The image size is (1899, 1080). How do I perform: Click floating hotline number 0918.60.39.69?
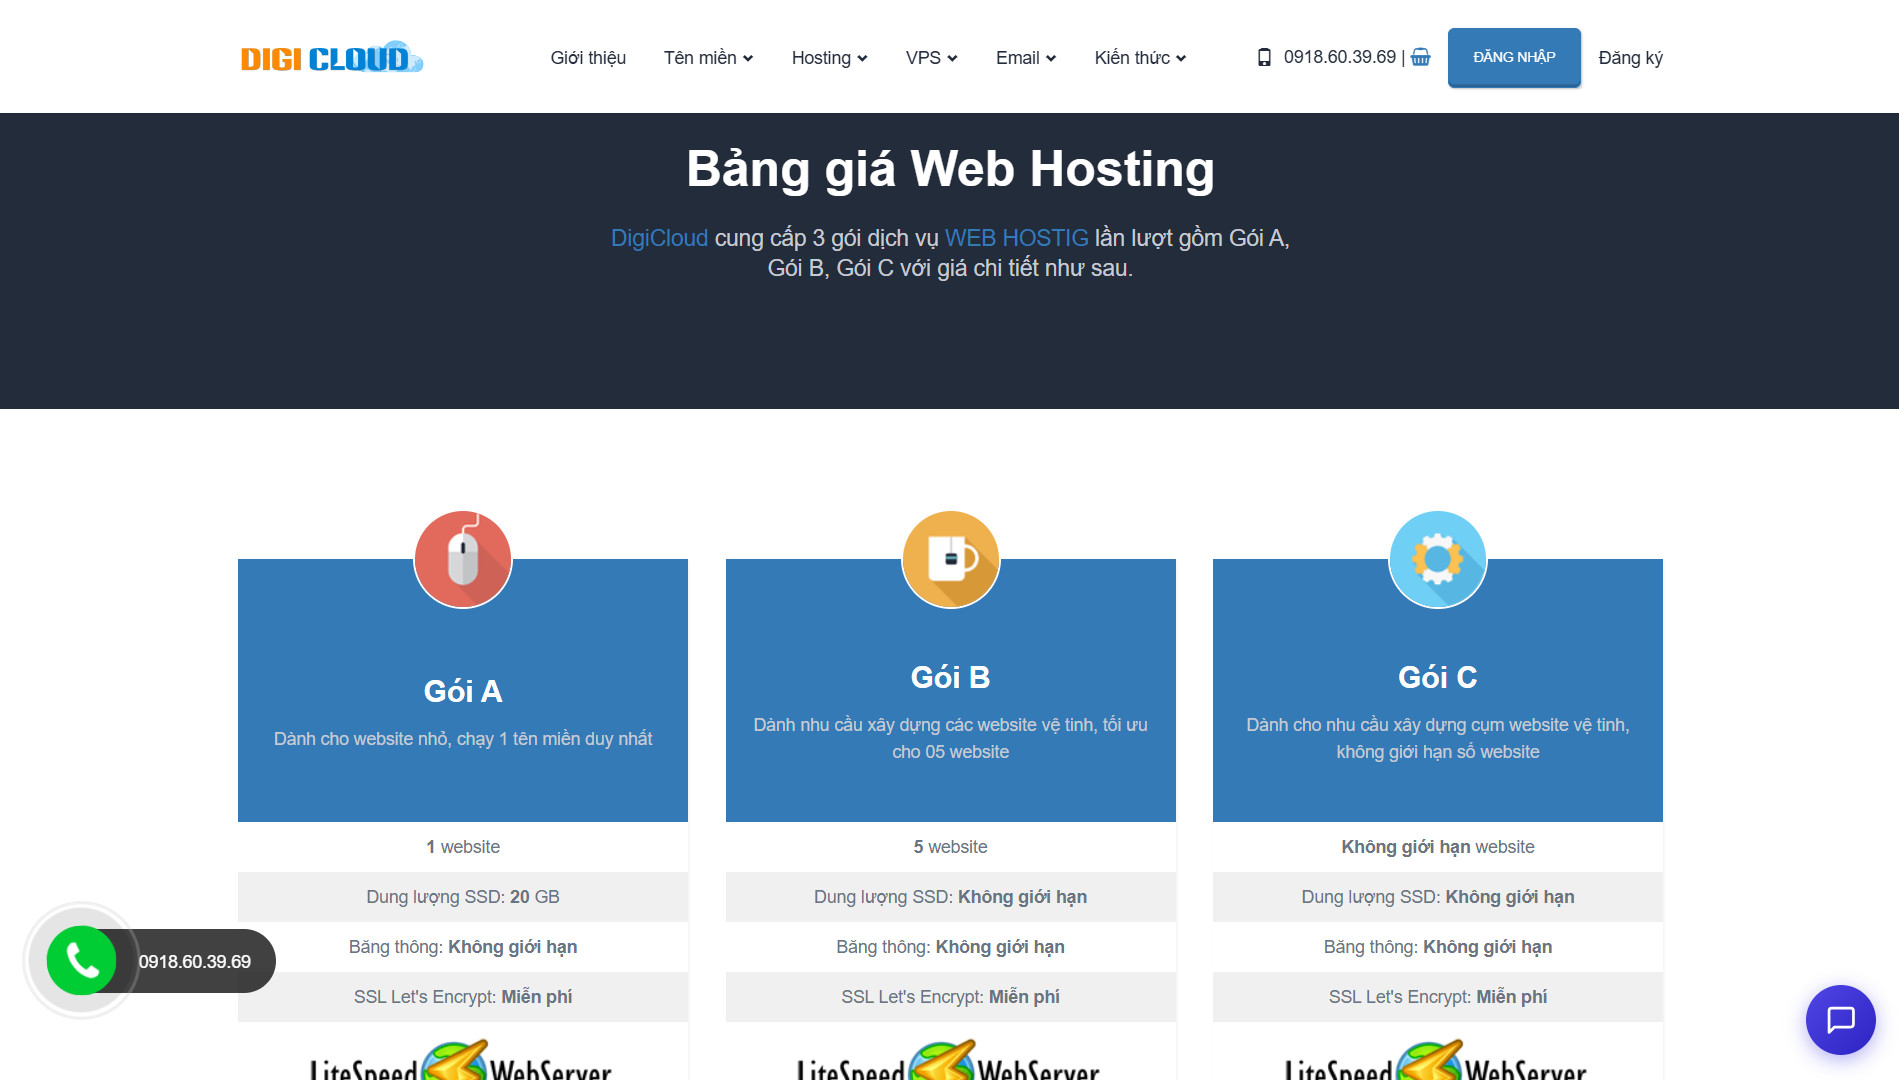pos(195,962)
